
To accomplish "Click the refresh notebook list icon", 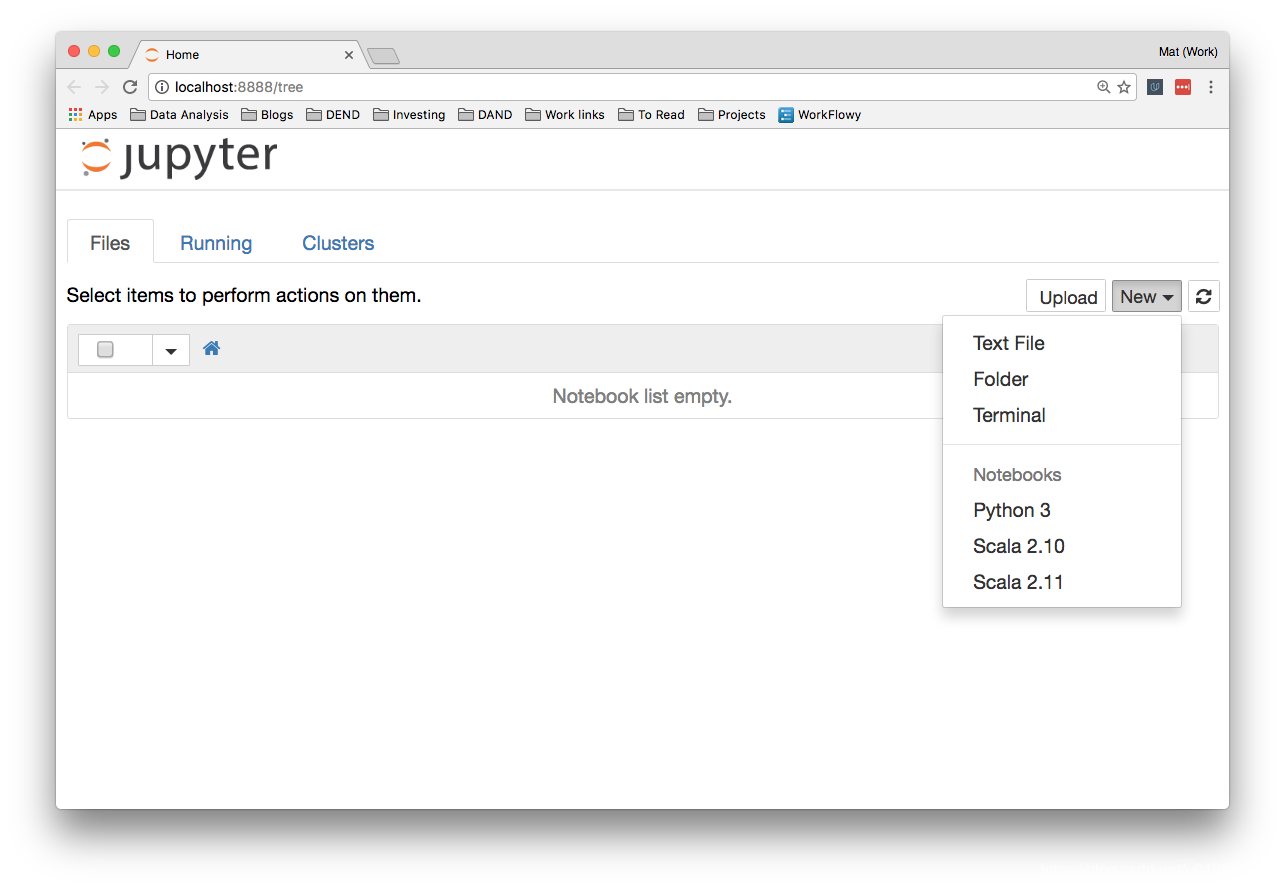I will coord(1203,295).
